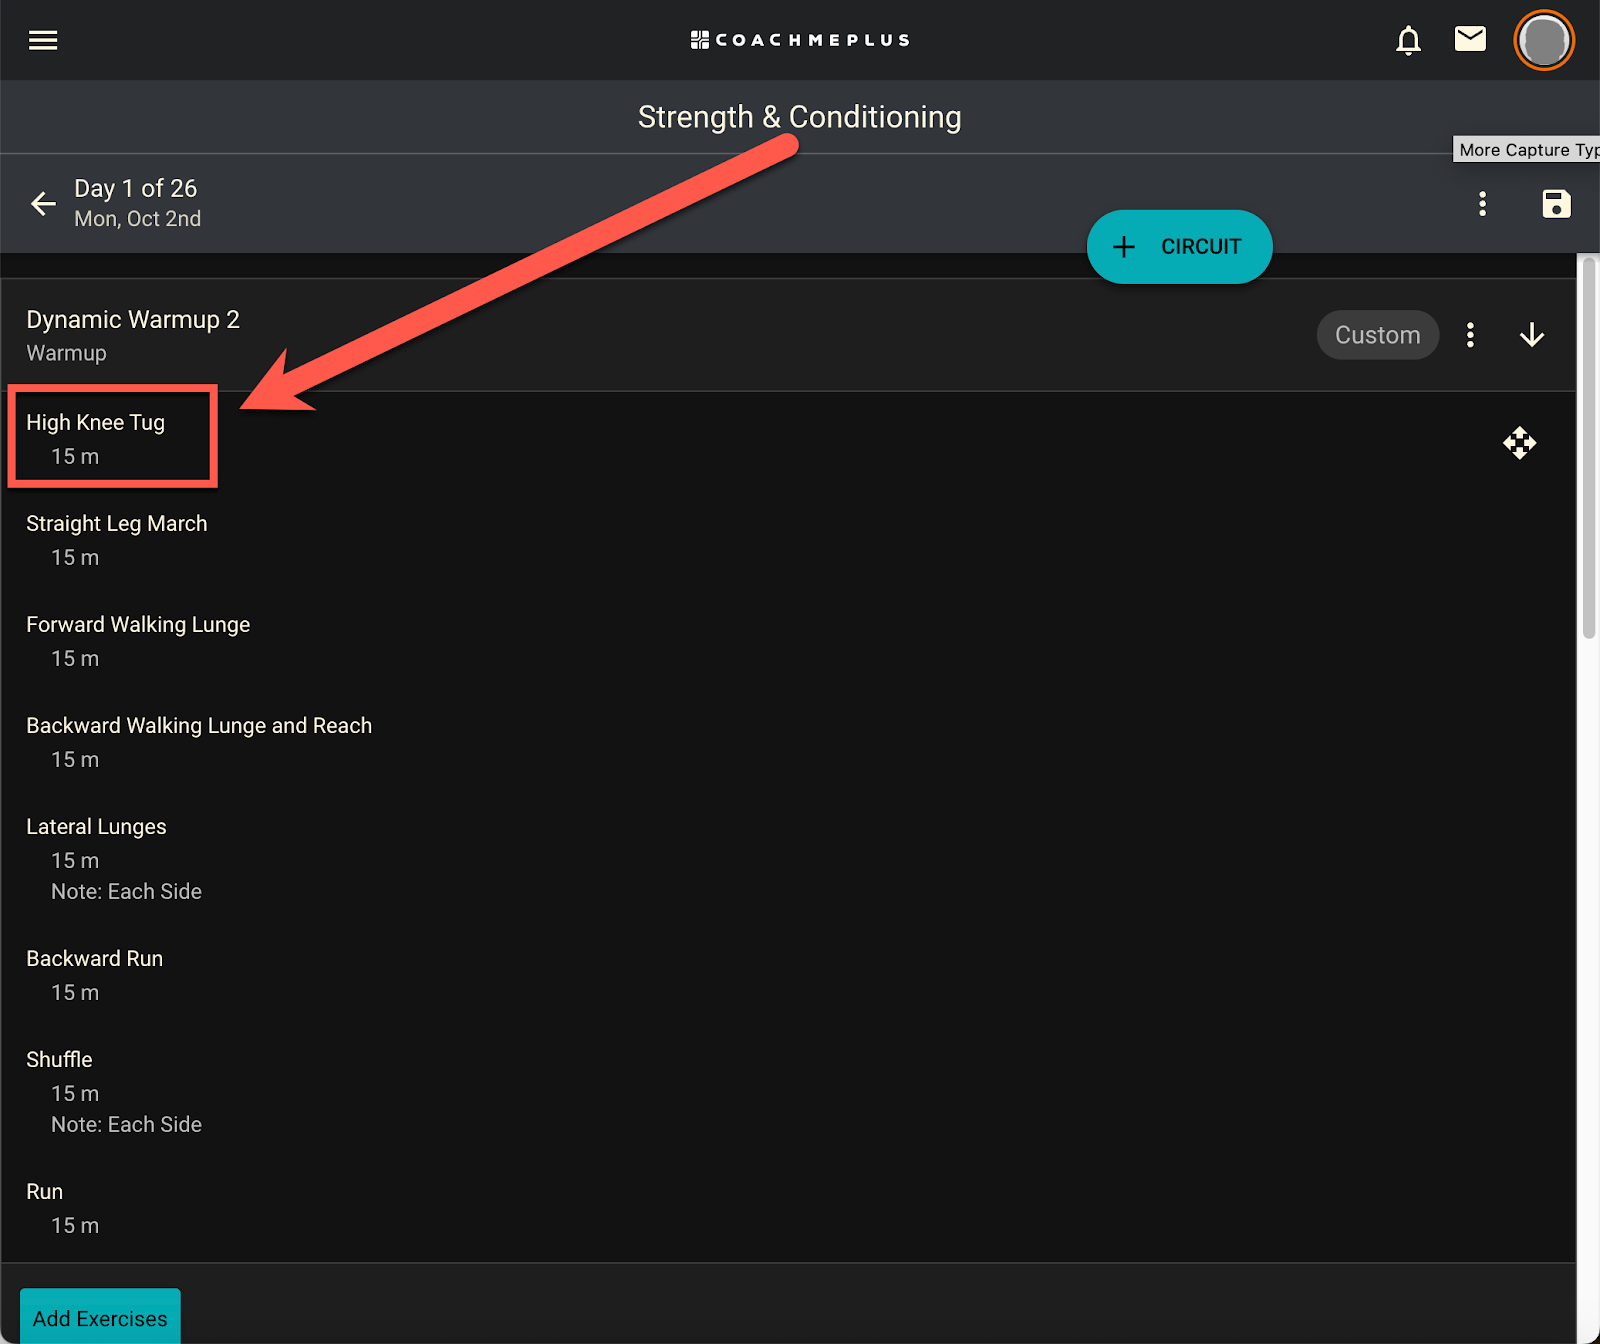This screenshot has width=1600, height=1344.
Task: Go back using the arrow beside Day 1
Action: (x=43, y=204)
